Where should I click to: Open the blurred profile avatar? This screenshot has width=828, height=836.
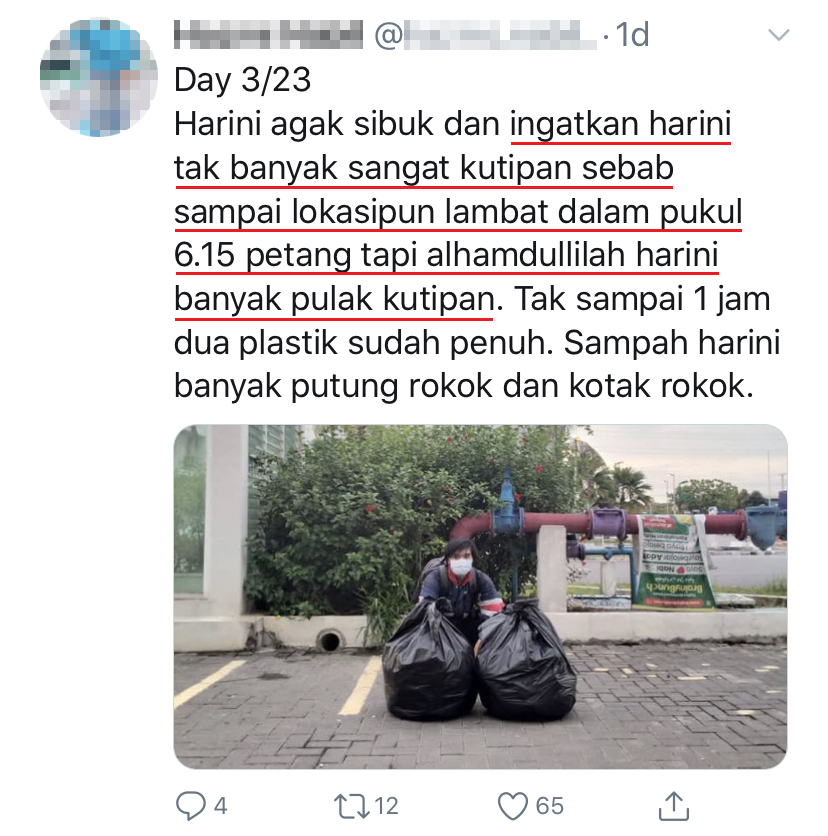[98, 77]
